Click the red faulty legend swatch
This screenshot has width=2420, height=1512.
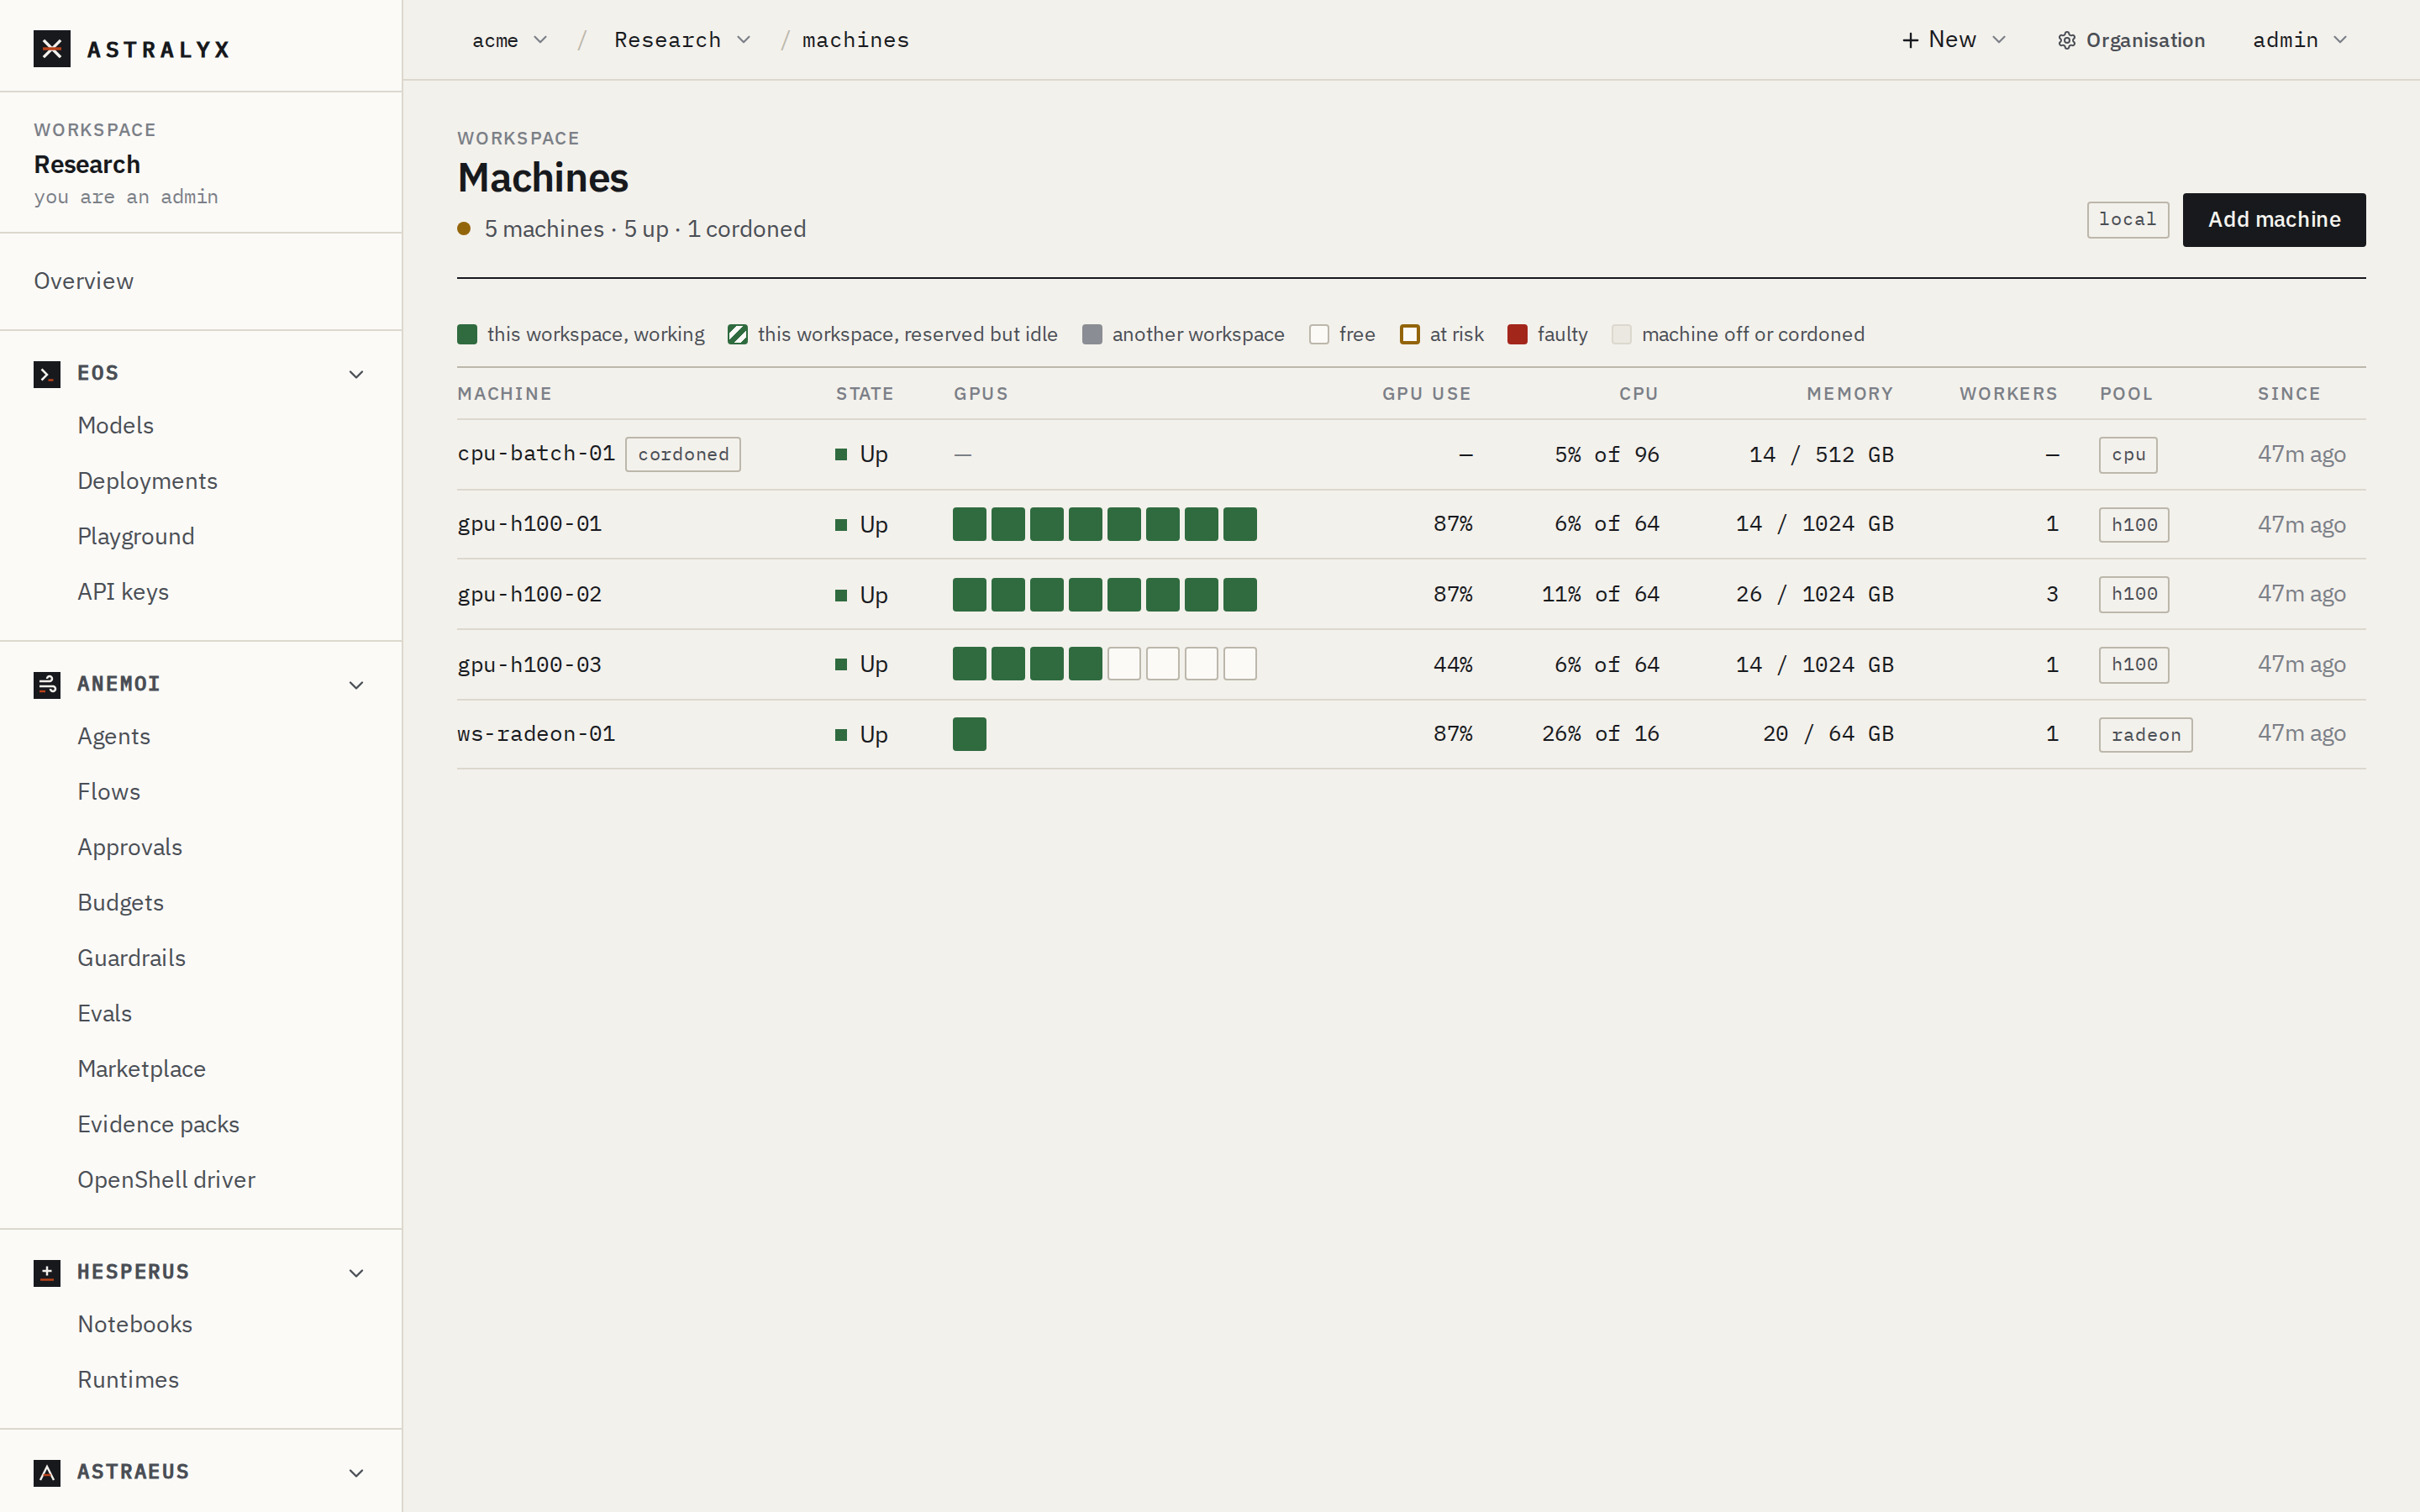(1518, 335)
